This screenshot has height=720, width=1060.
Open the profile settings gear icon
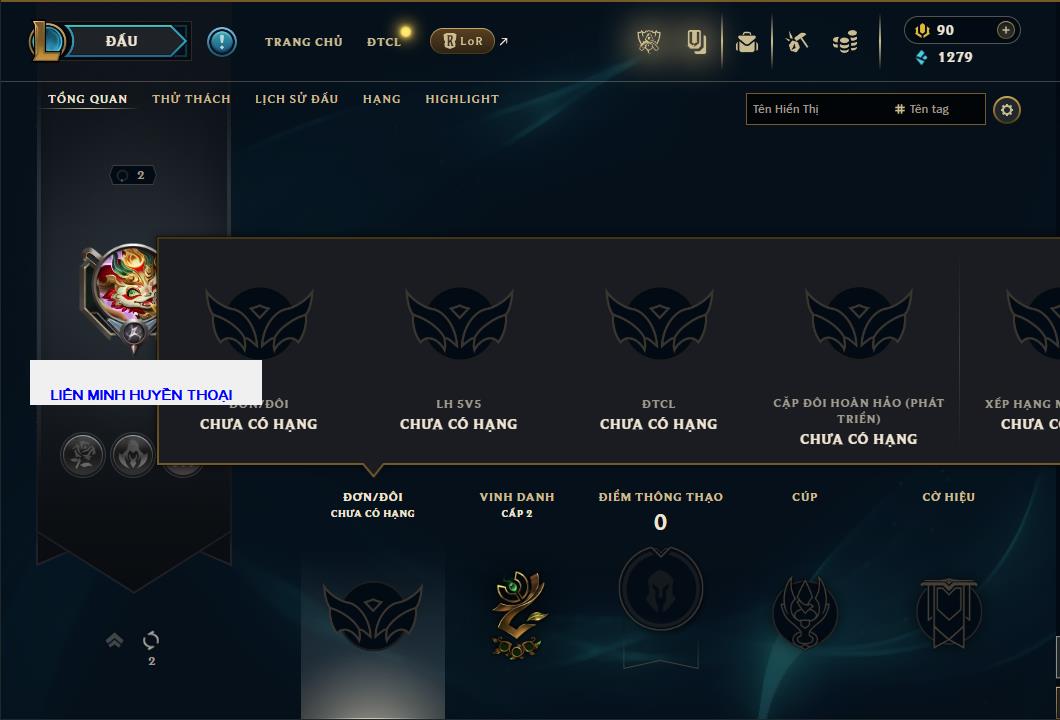click(1007, 110)
